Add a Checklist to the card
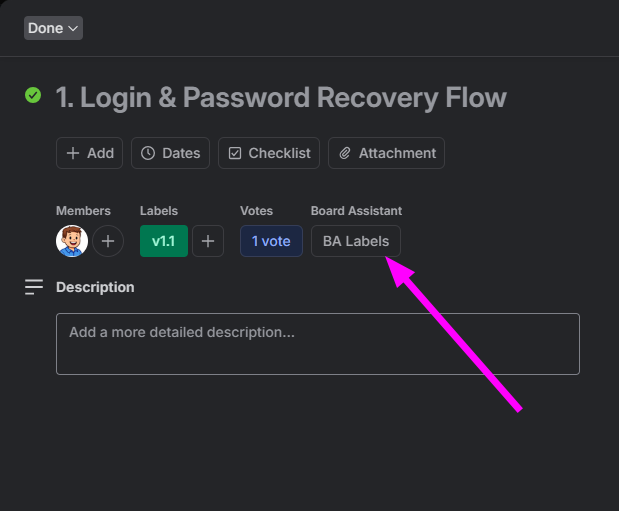 click(x=269, y=153)
